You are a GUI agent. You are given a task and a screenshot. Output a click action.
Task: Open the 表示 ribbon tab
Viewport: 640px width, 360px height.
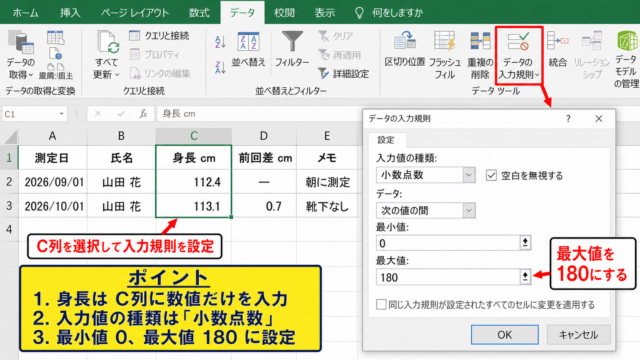tap(325, 13)
